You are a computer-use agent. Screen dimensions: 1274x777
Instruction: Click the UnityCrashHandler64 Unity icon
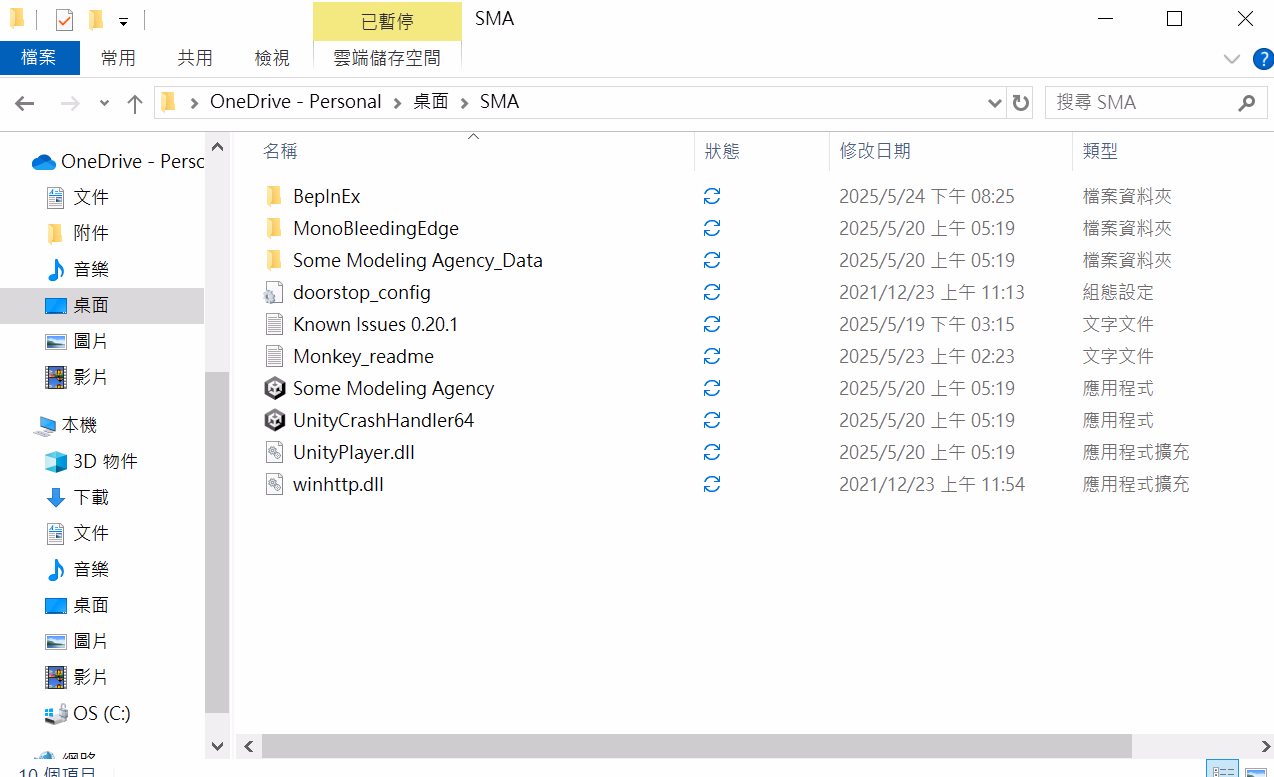274,420
